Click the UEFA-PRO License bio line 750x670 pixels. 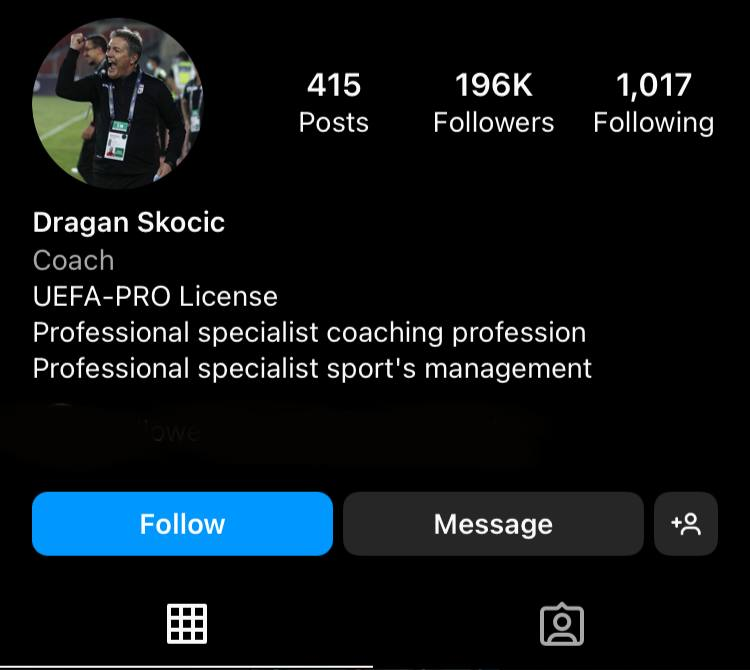click(155, 296)
